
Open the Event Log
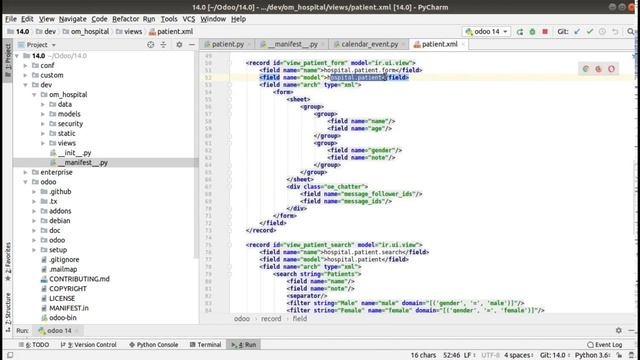pyautogui.click(x=604, y=345)
